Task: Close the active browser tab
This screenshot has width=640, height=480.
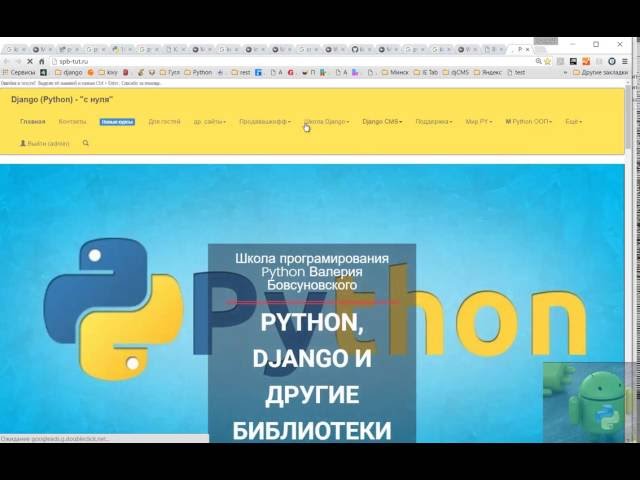Action: pyautogui.click(x=527, y=49)
